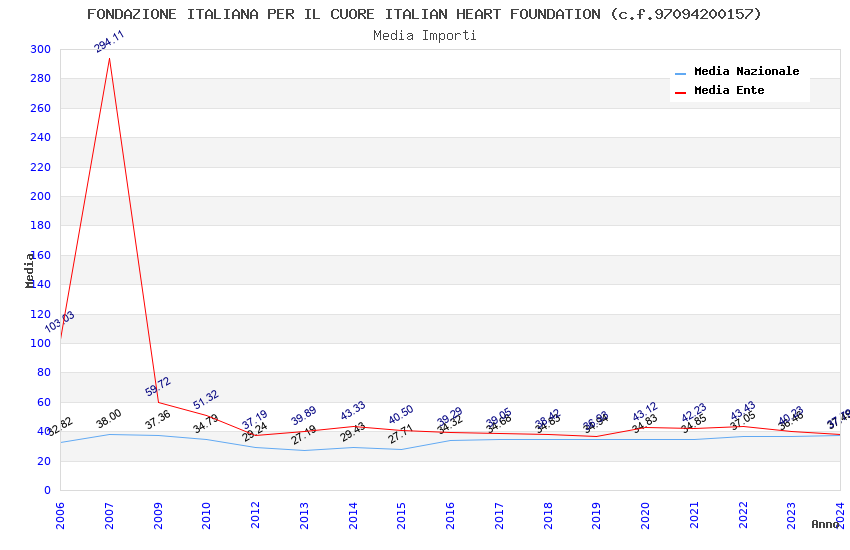Click the 300 value on y-axis

pos(40,49)
